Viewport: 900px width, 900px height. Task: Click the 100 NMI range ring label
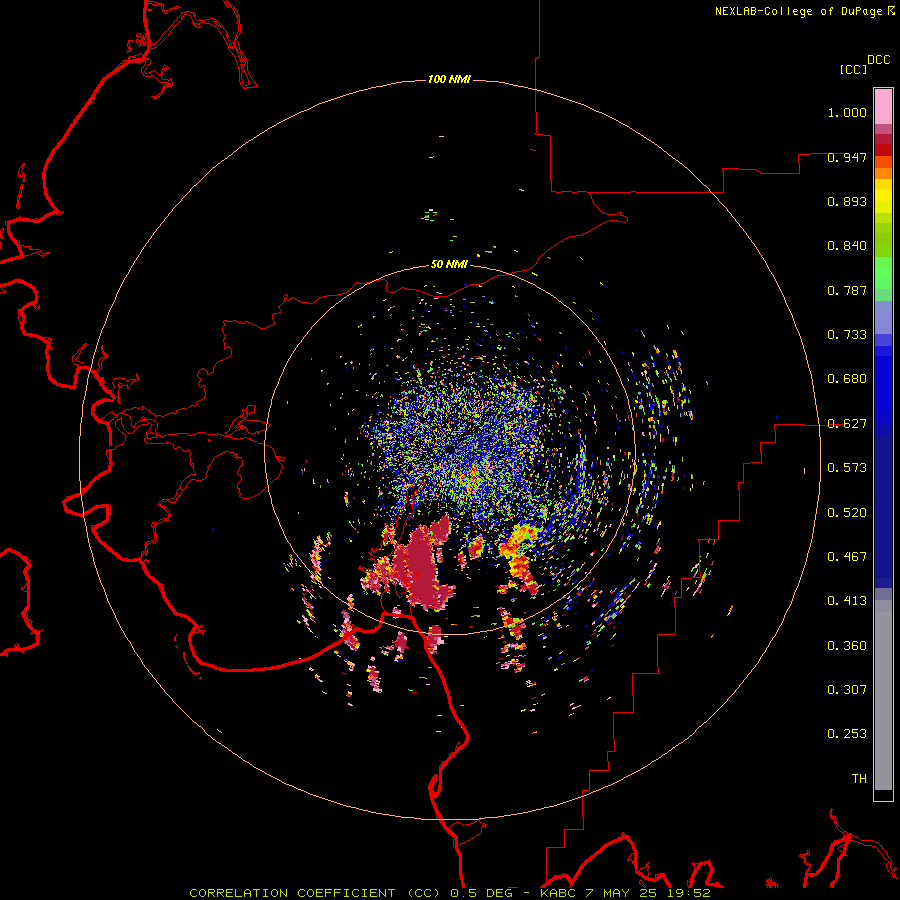tap(449, 79)
